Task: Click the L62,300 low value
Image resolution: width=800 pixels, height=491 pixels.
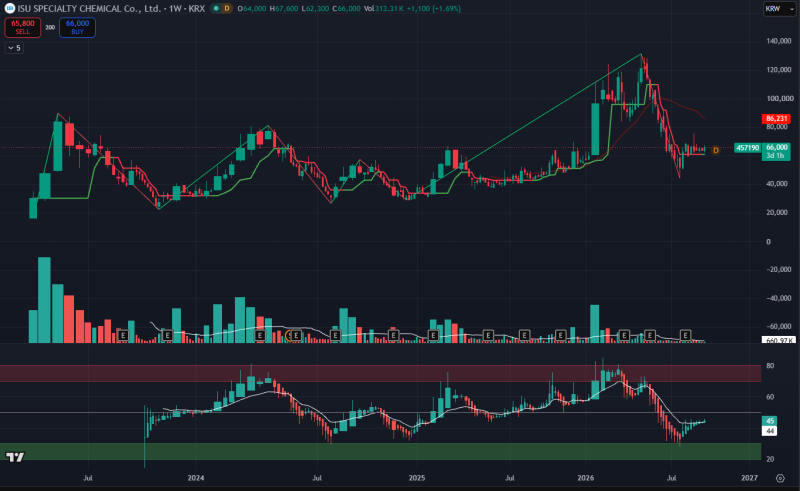Action: [315, 9]
